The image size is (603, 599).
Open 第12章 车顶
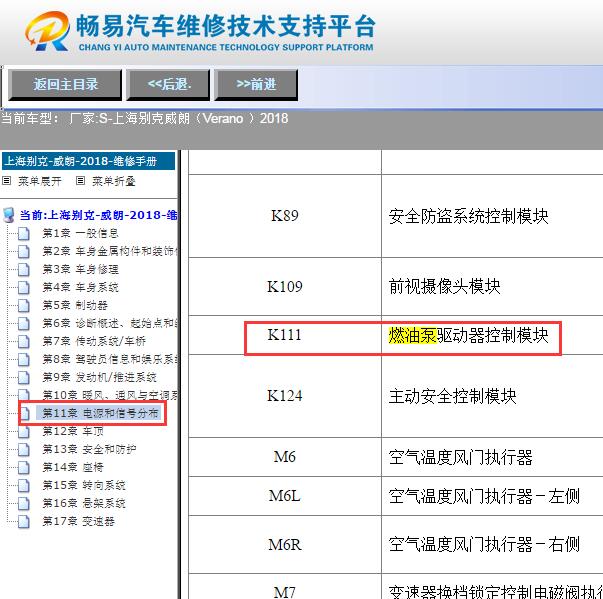click(73, 431)
